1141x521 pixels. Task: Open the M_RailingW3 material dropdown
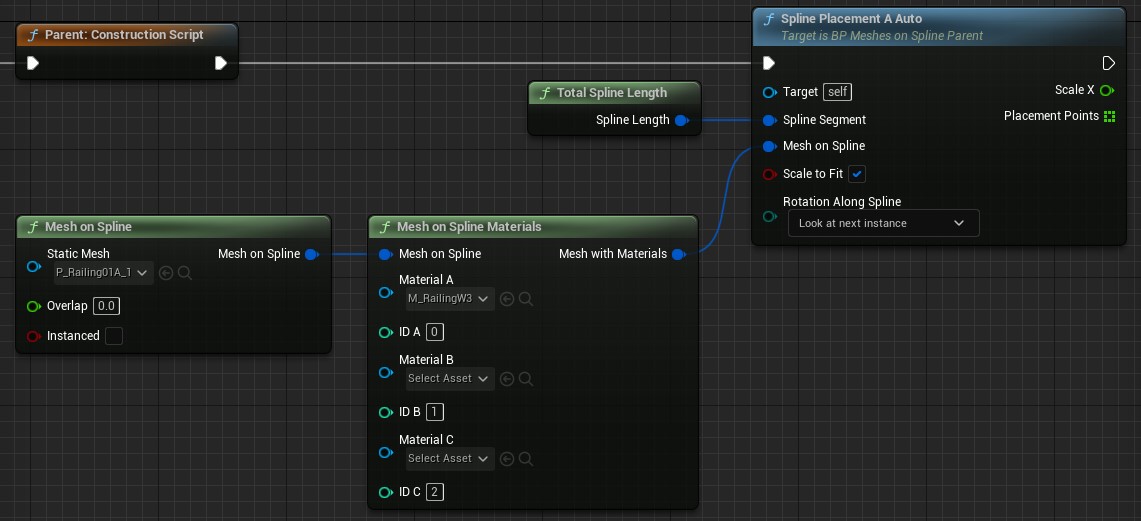(x=449, y=299)
